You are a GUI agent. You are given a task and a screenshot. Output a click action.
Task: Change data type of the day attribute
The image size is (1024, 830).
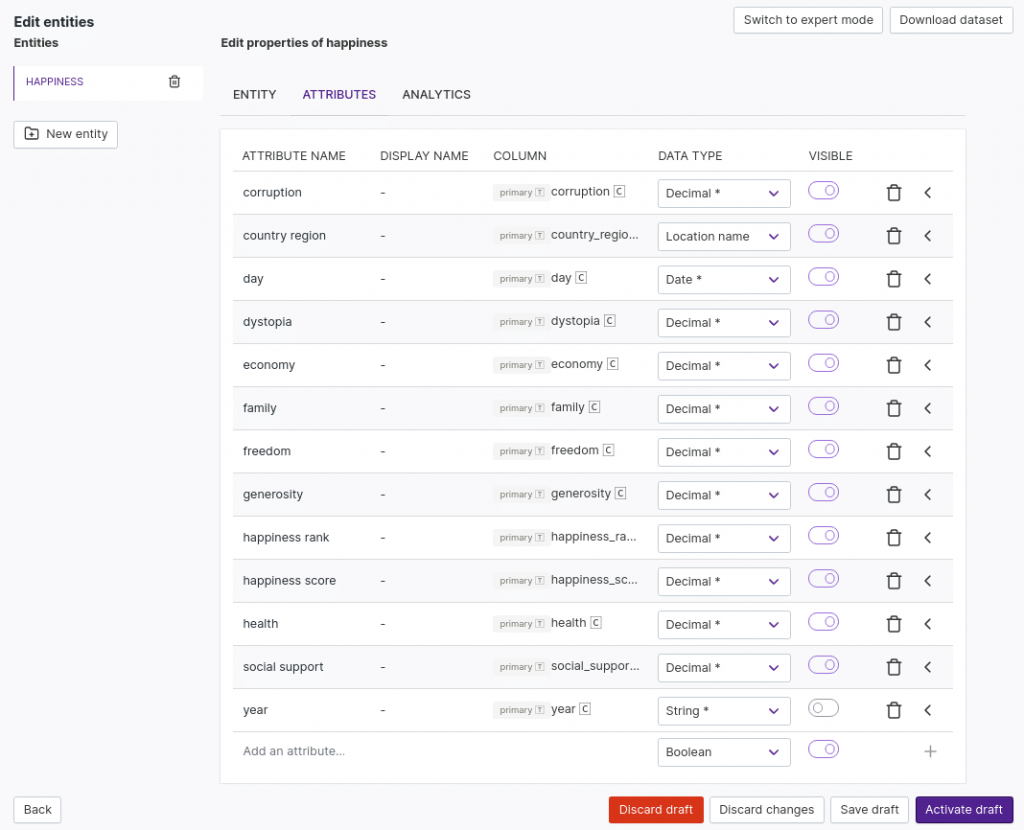pyautogui.click(x=723, y=280)
